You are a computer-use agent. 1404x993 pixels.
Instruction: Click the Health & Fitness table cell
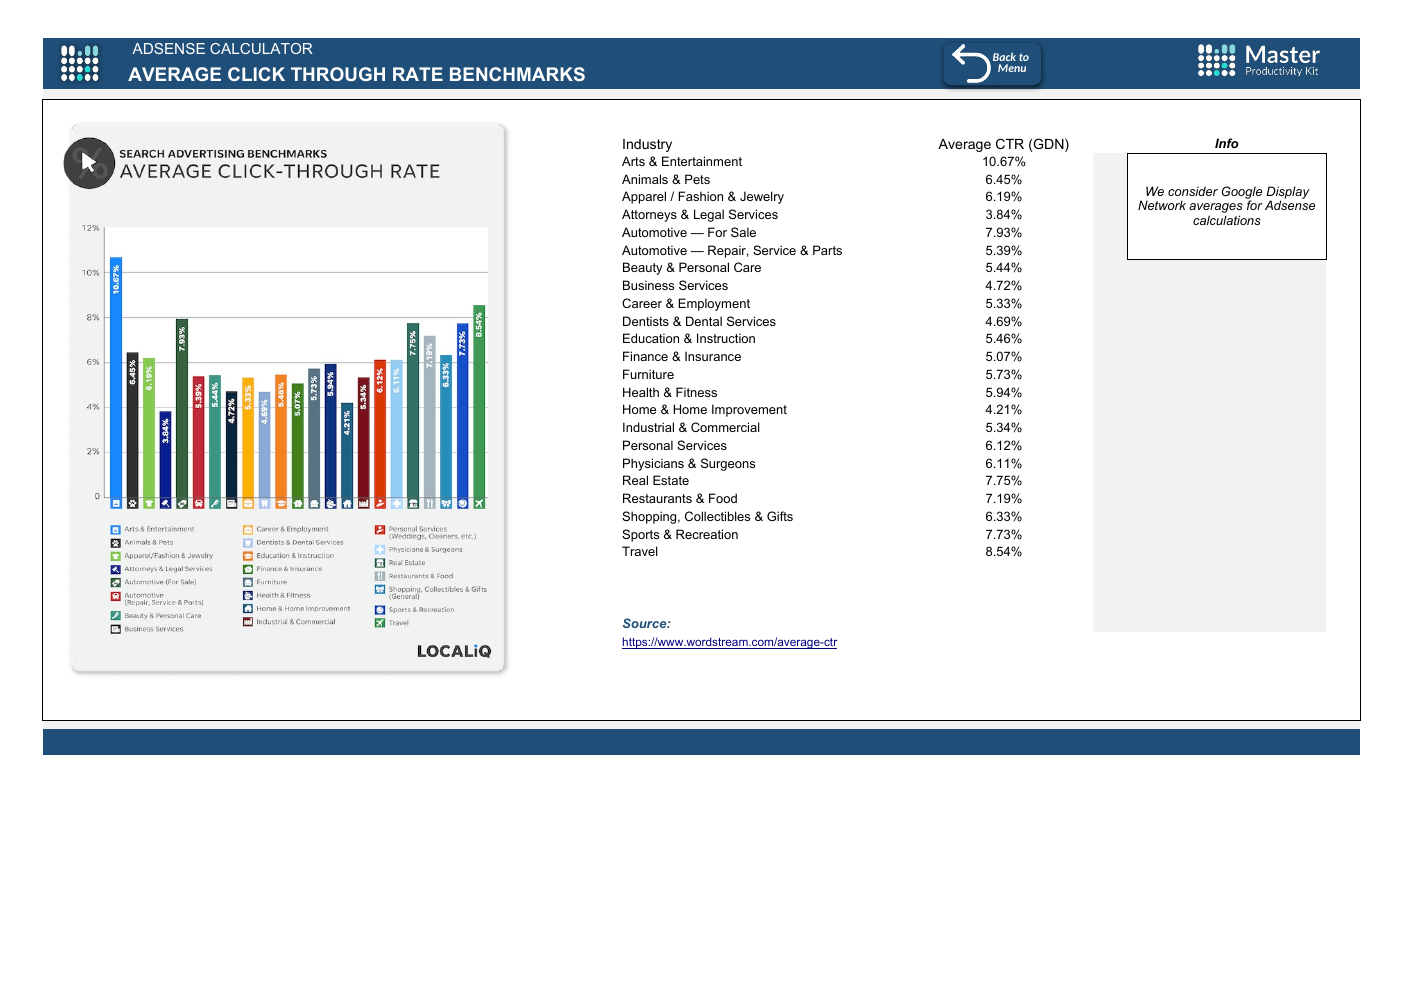[670, 393]
